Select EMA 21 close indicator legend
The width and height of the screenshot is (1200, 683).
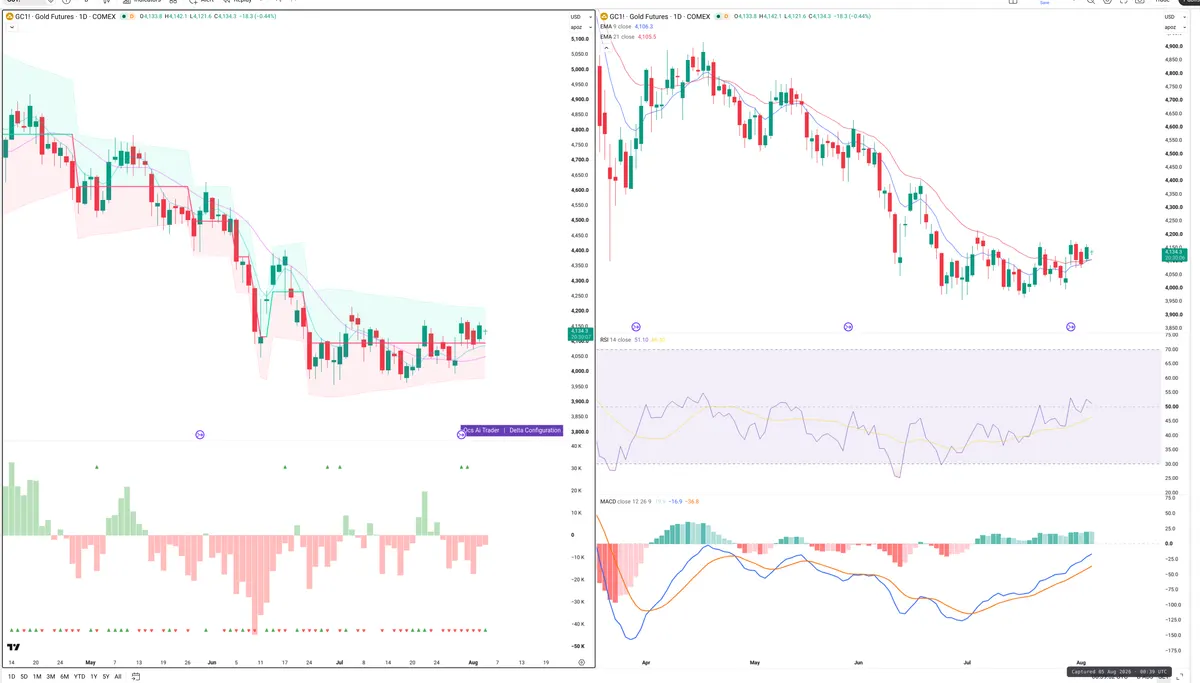point(617,37)
